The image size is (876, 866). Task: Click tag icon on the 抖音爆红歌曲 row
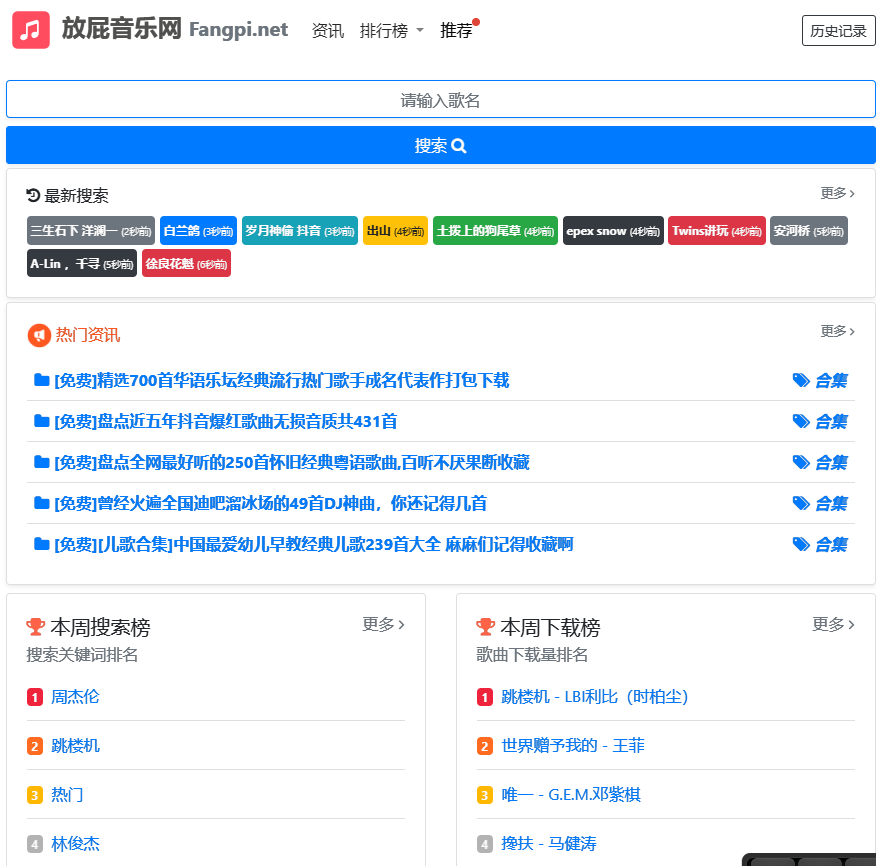pos(801,421)
